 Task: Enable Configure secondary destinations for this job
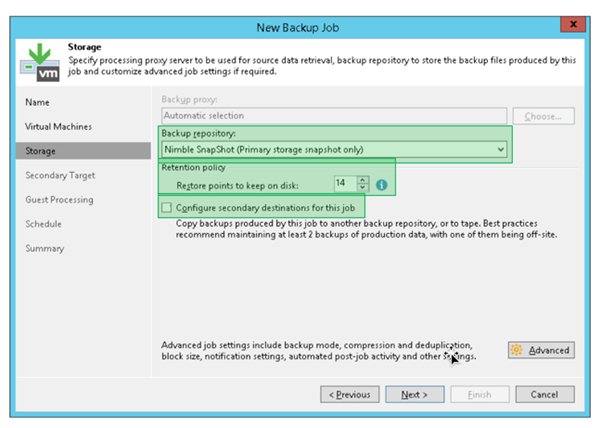point(166,207)
